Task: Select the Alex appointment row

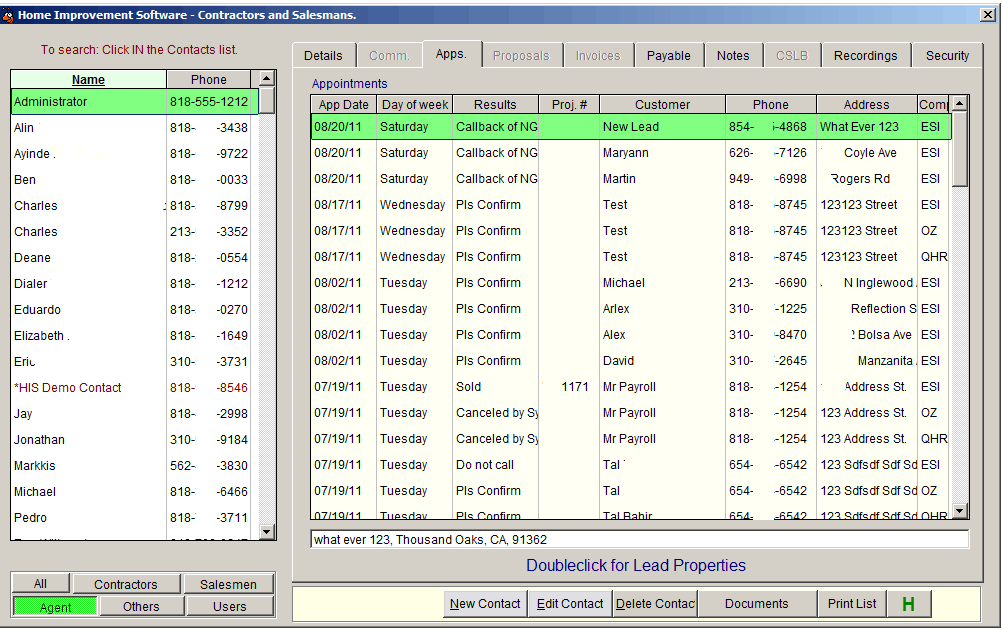Action: click(631, 335)
